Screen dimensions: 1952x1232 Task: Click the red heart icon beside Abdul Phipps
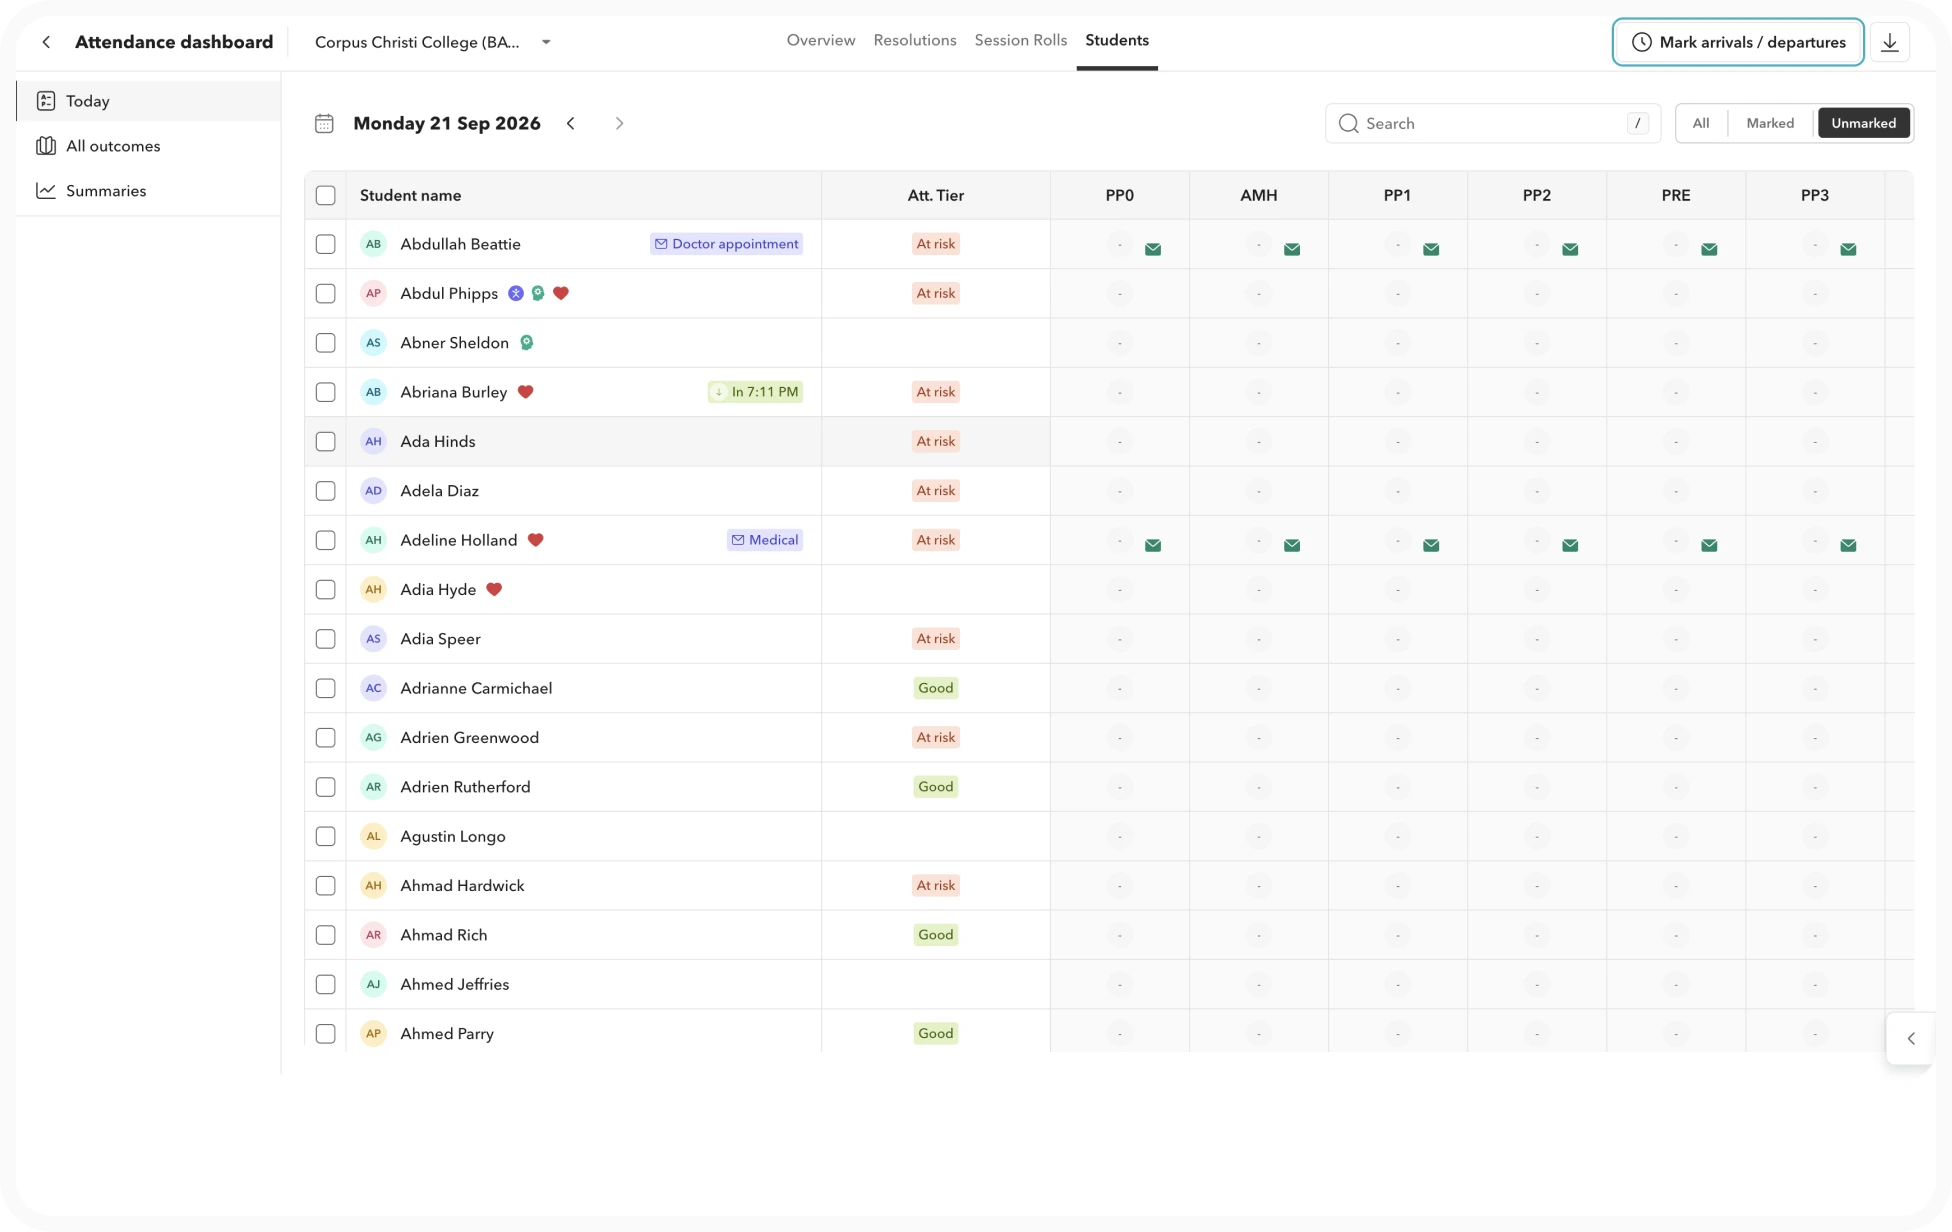(561, 293)
